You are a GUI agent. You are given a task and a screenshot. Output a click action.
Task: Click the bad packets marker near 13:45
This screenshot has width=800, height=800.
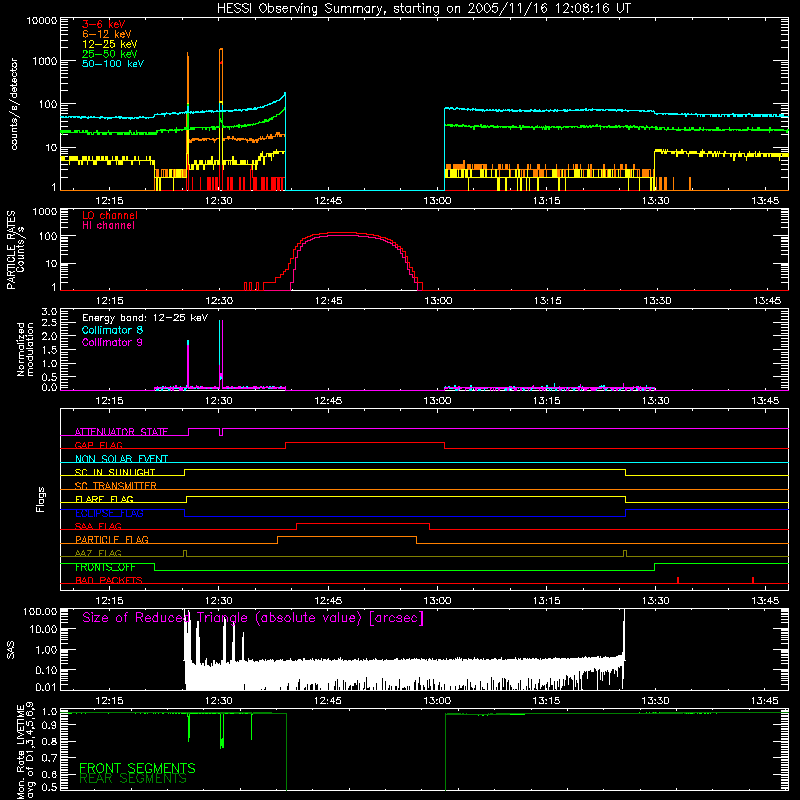753,580
